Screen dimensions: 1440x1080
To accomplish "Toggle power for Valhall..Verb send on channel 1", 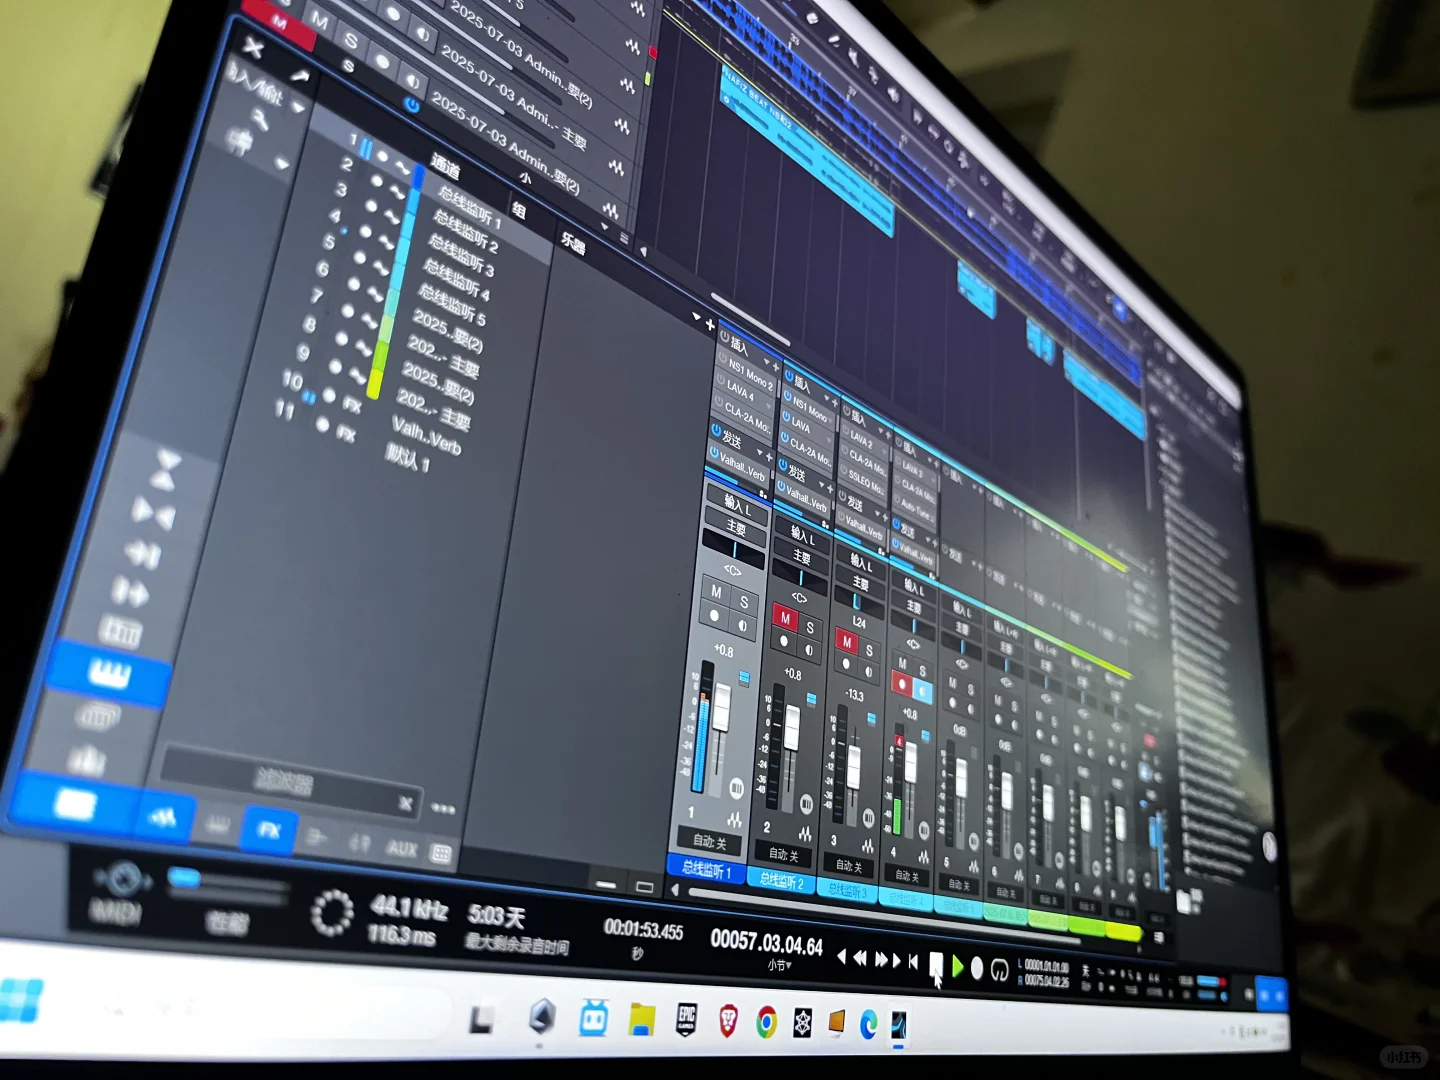I will 714,453.
